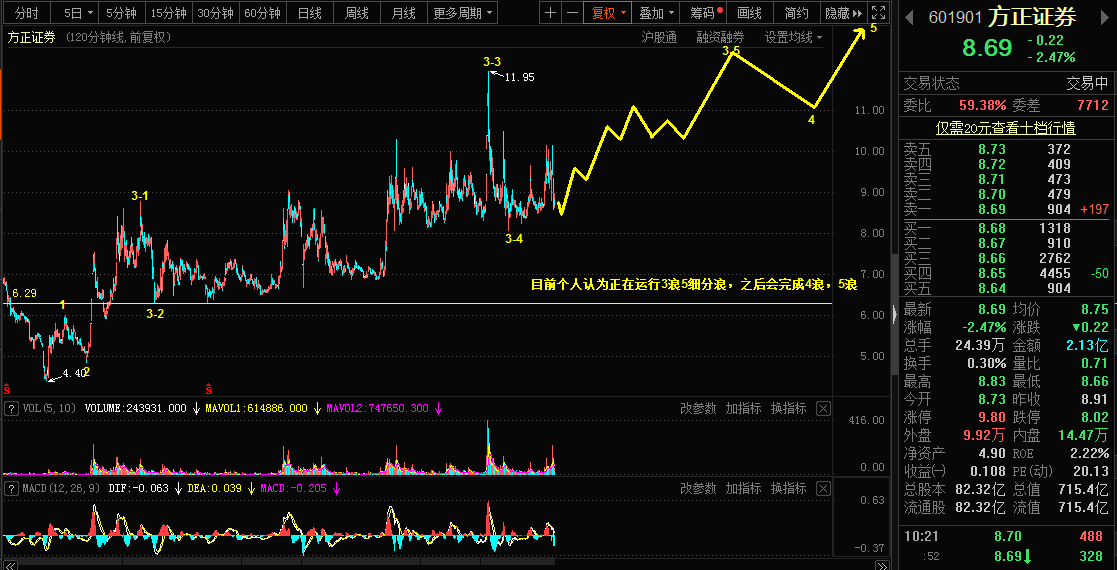Click 改参数 on the MACD panel

[x=697, y=488]
